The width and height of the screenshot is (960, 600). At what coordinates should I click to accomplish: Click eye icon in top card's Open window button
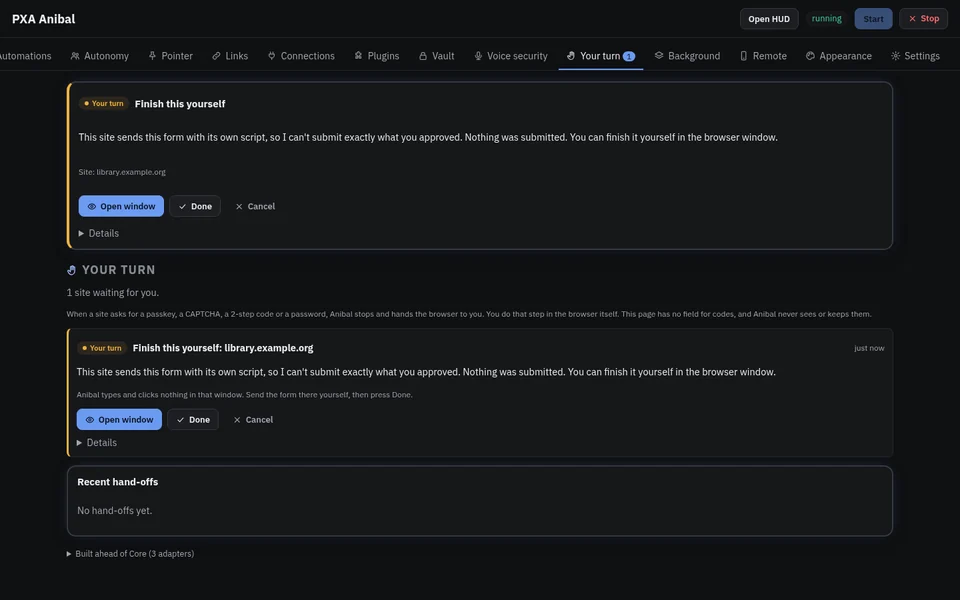(92, 206)
